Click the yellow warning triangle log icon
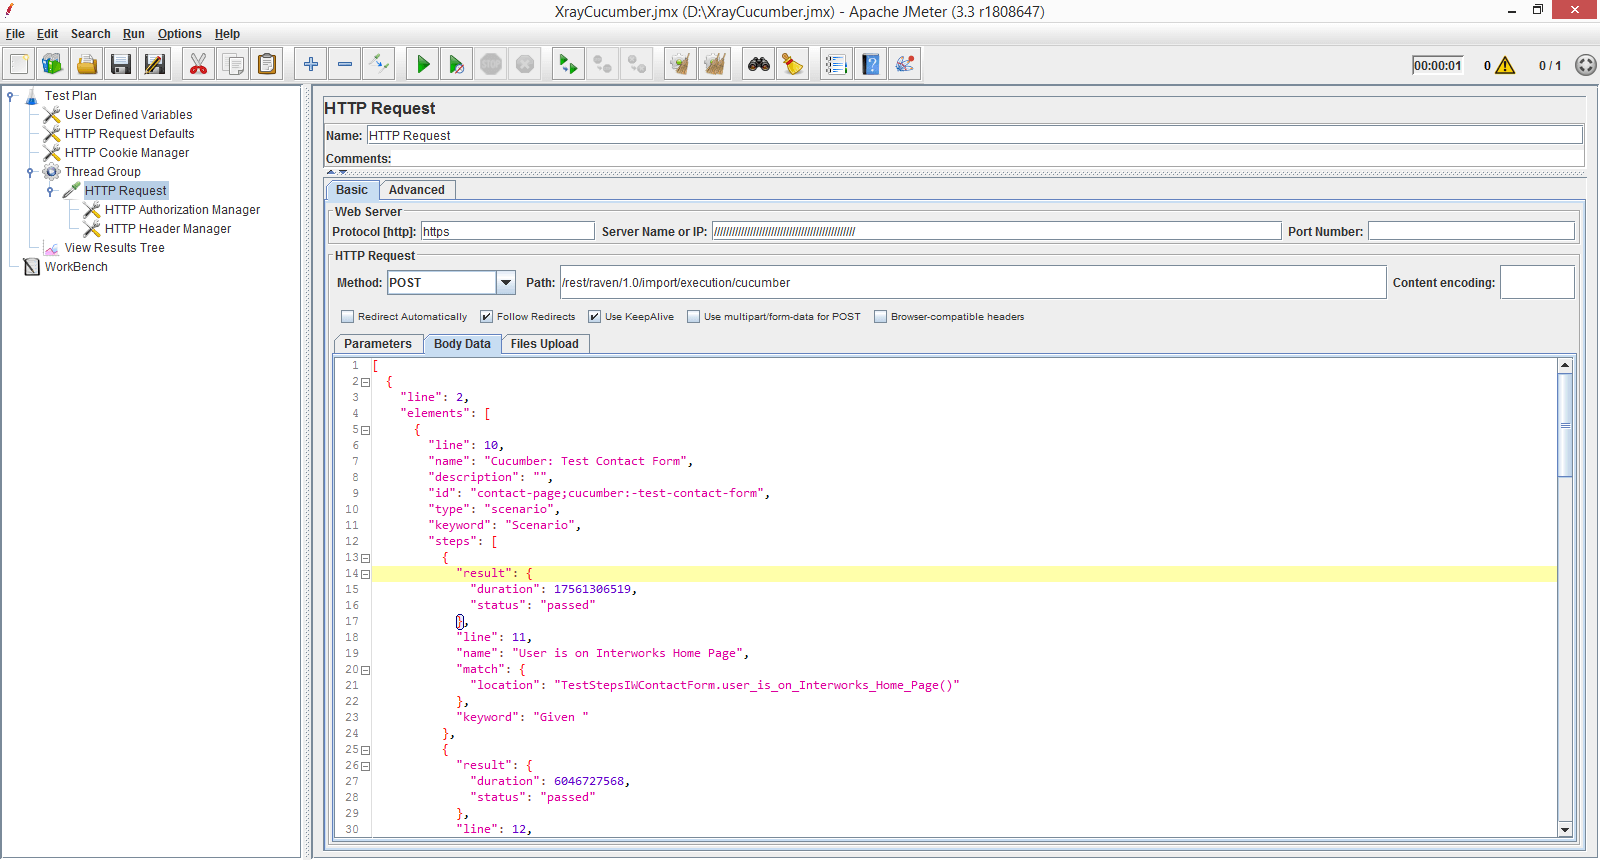The height and width of the screenshot is (860, 1600). point(1505,65)
